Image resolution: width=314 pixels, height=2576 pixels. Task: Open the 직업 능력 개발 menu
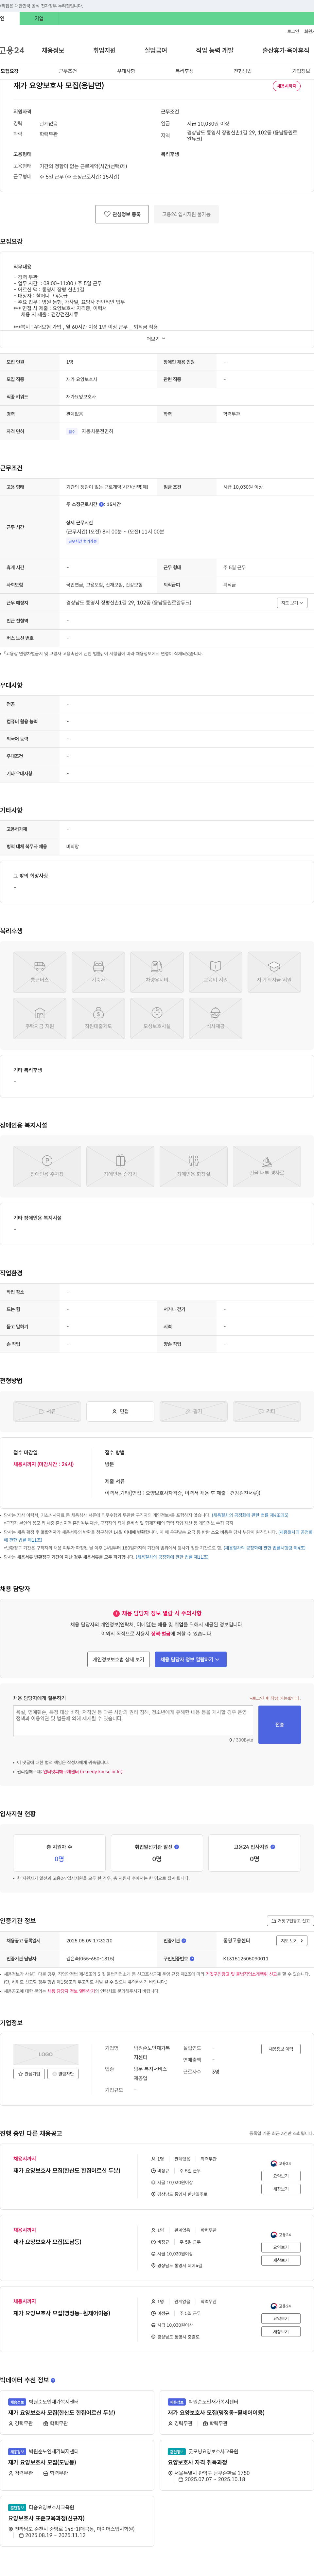point(215,50)
